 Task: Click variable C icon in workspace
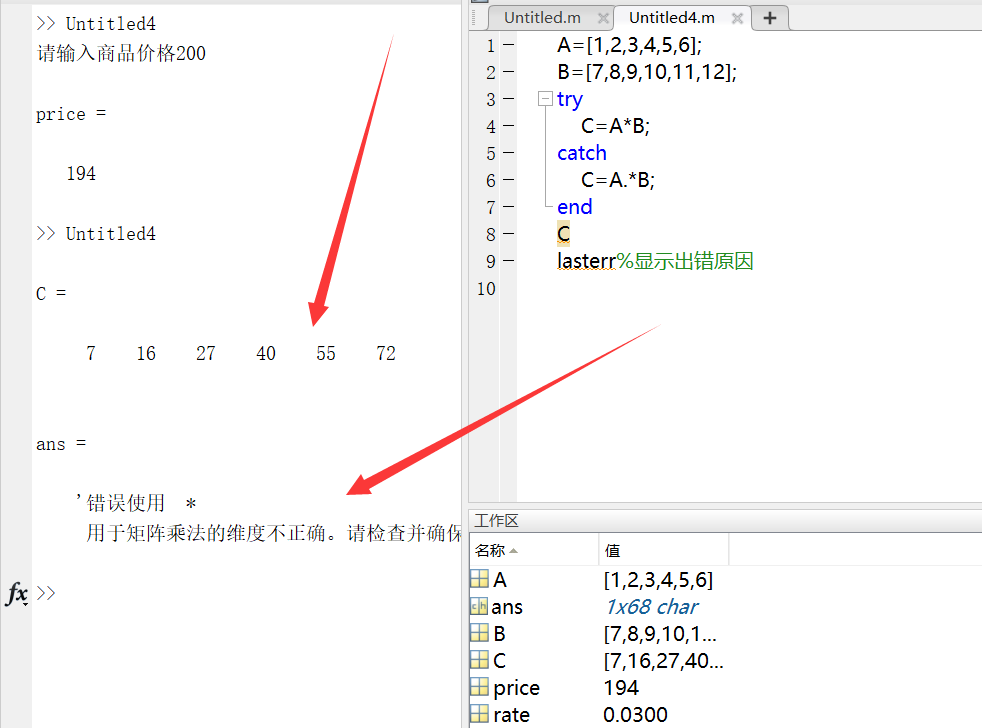click(x=479, y=660)
